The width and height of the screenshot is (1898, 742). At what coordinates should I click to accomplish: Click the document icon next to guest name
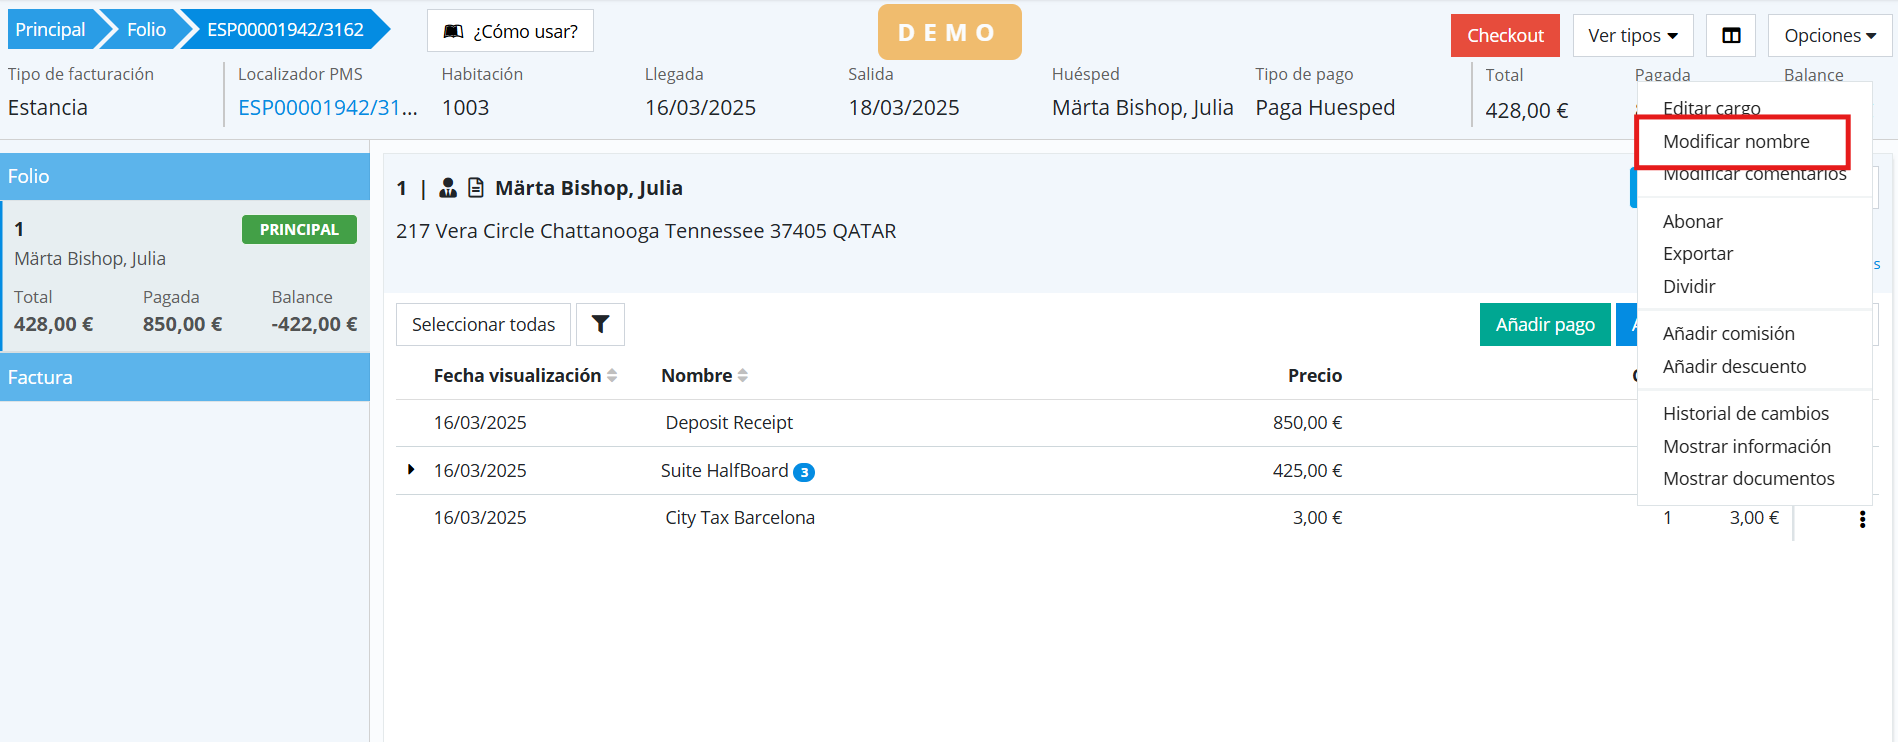coord(476,188)
